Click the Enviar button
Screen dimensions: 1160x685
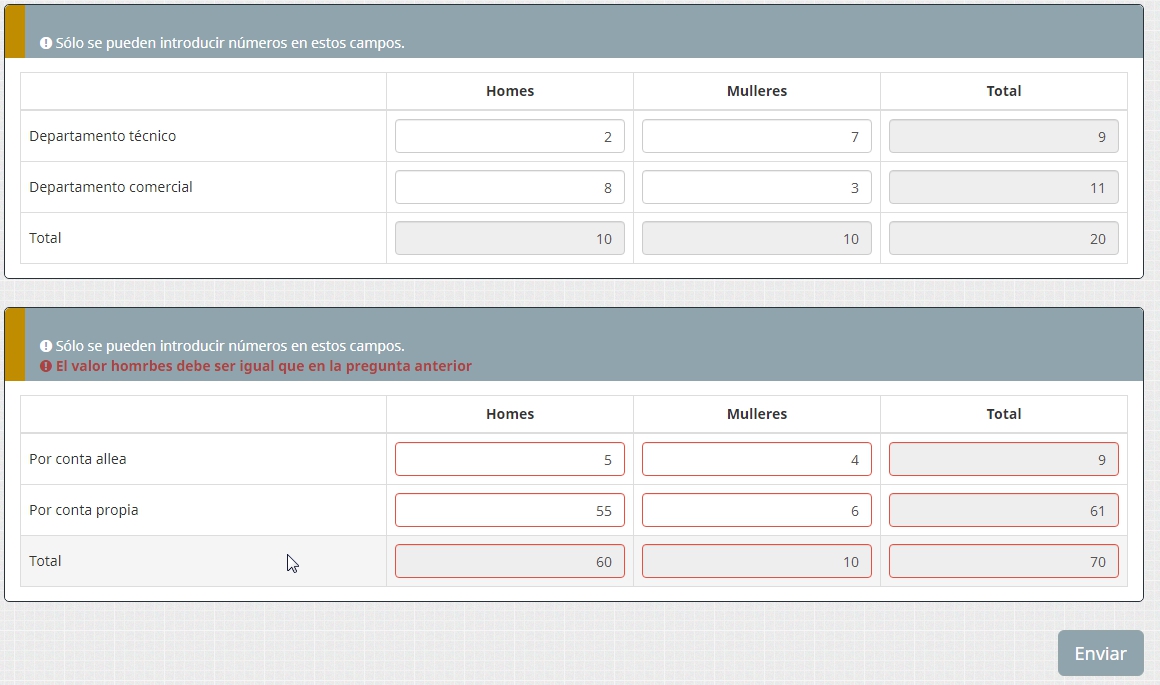(x=1100, y=653)
